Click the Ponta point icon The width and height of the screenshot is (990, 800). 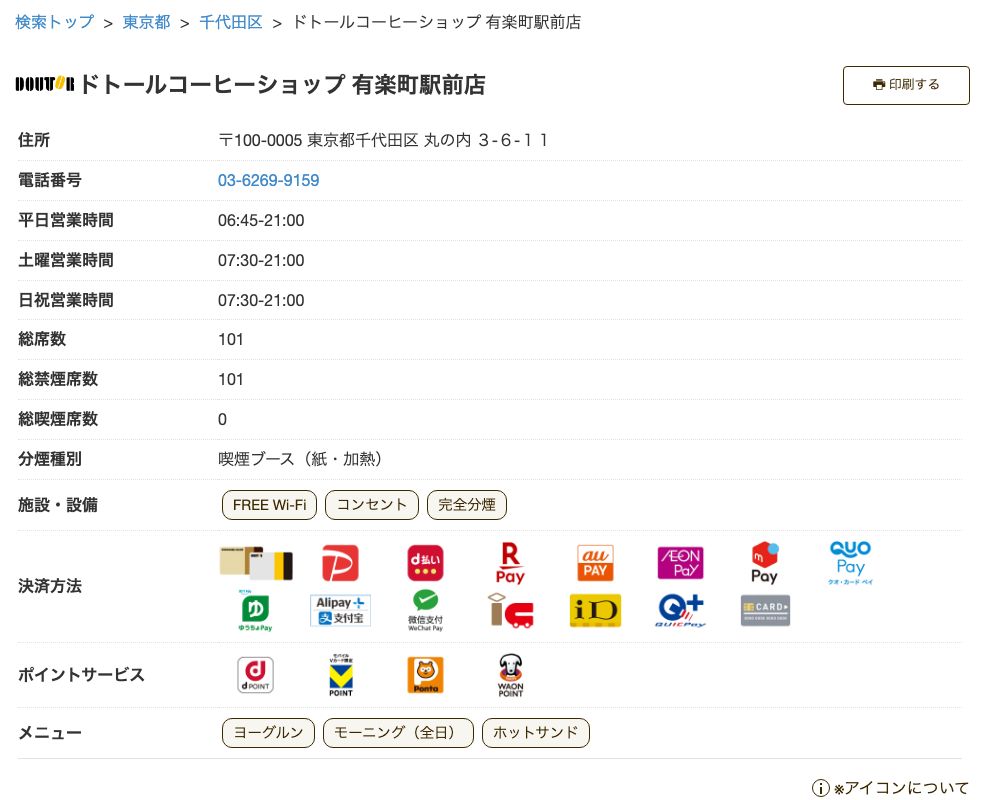click(x=426, y=675)
